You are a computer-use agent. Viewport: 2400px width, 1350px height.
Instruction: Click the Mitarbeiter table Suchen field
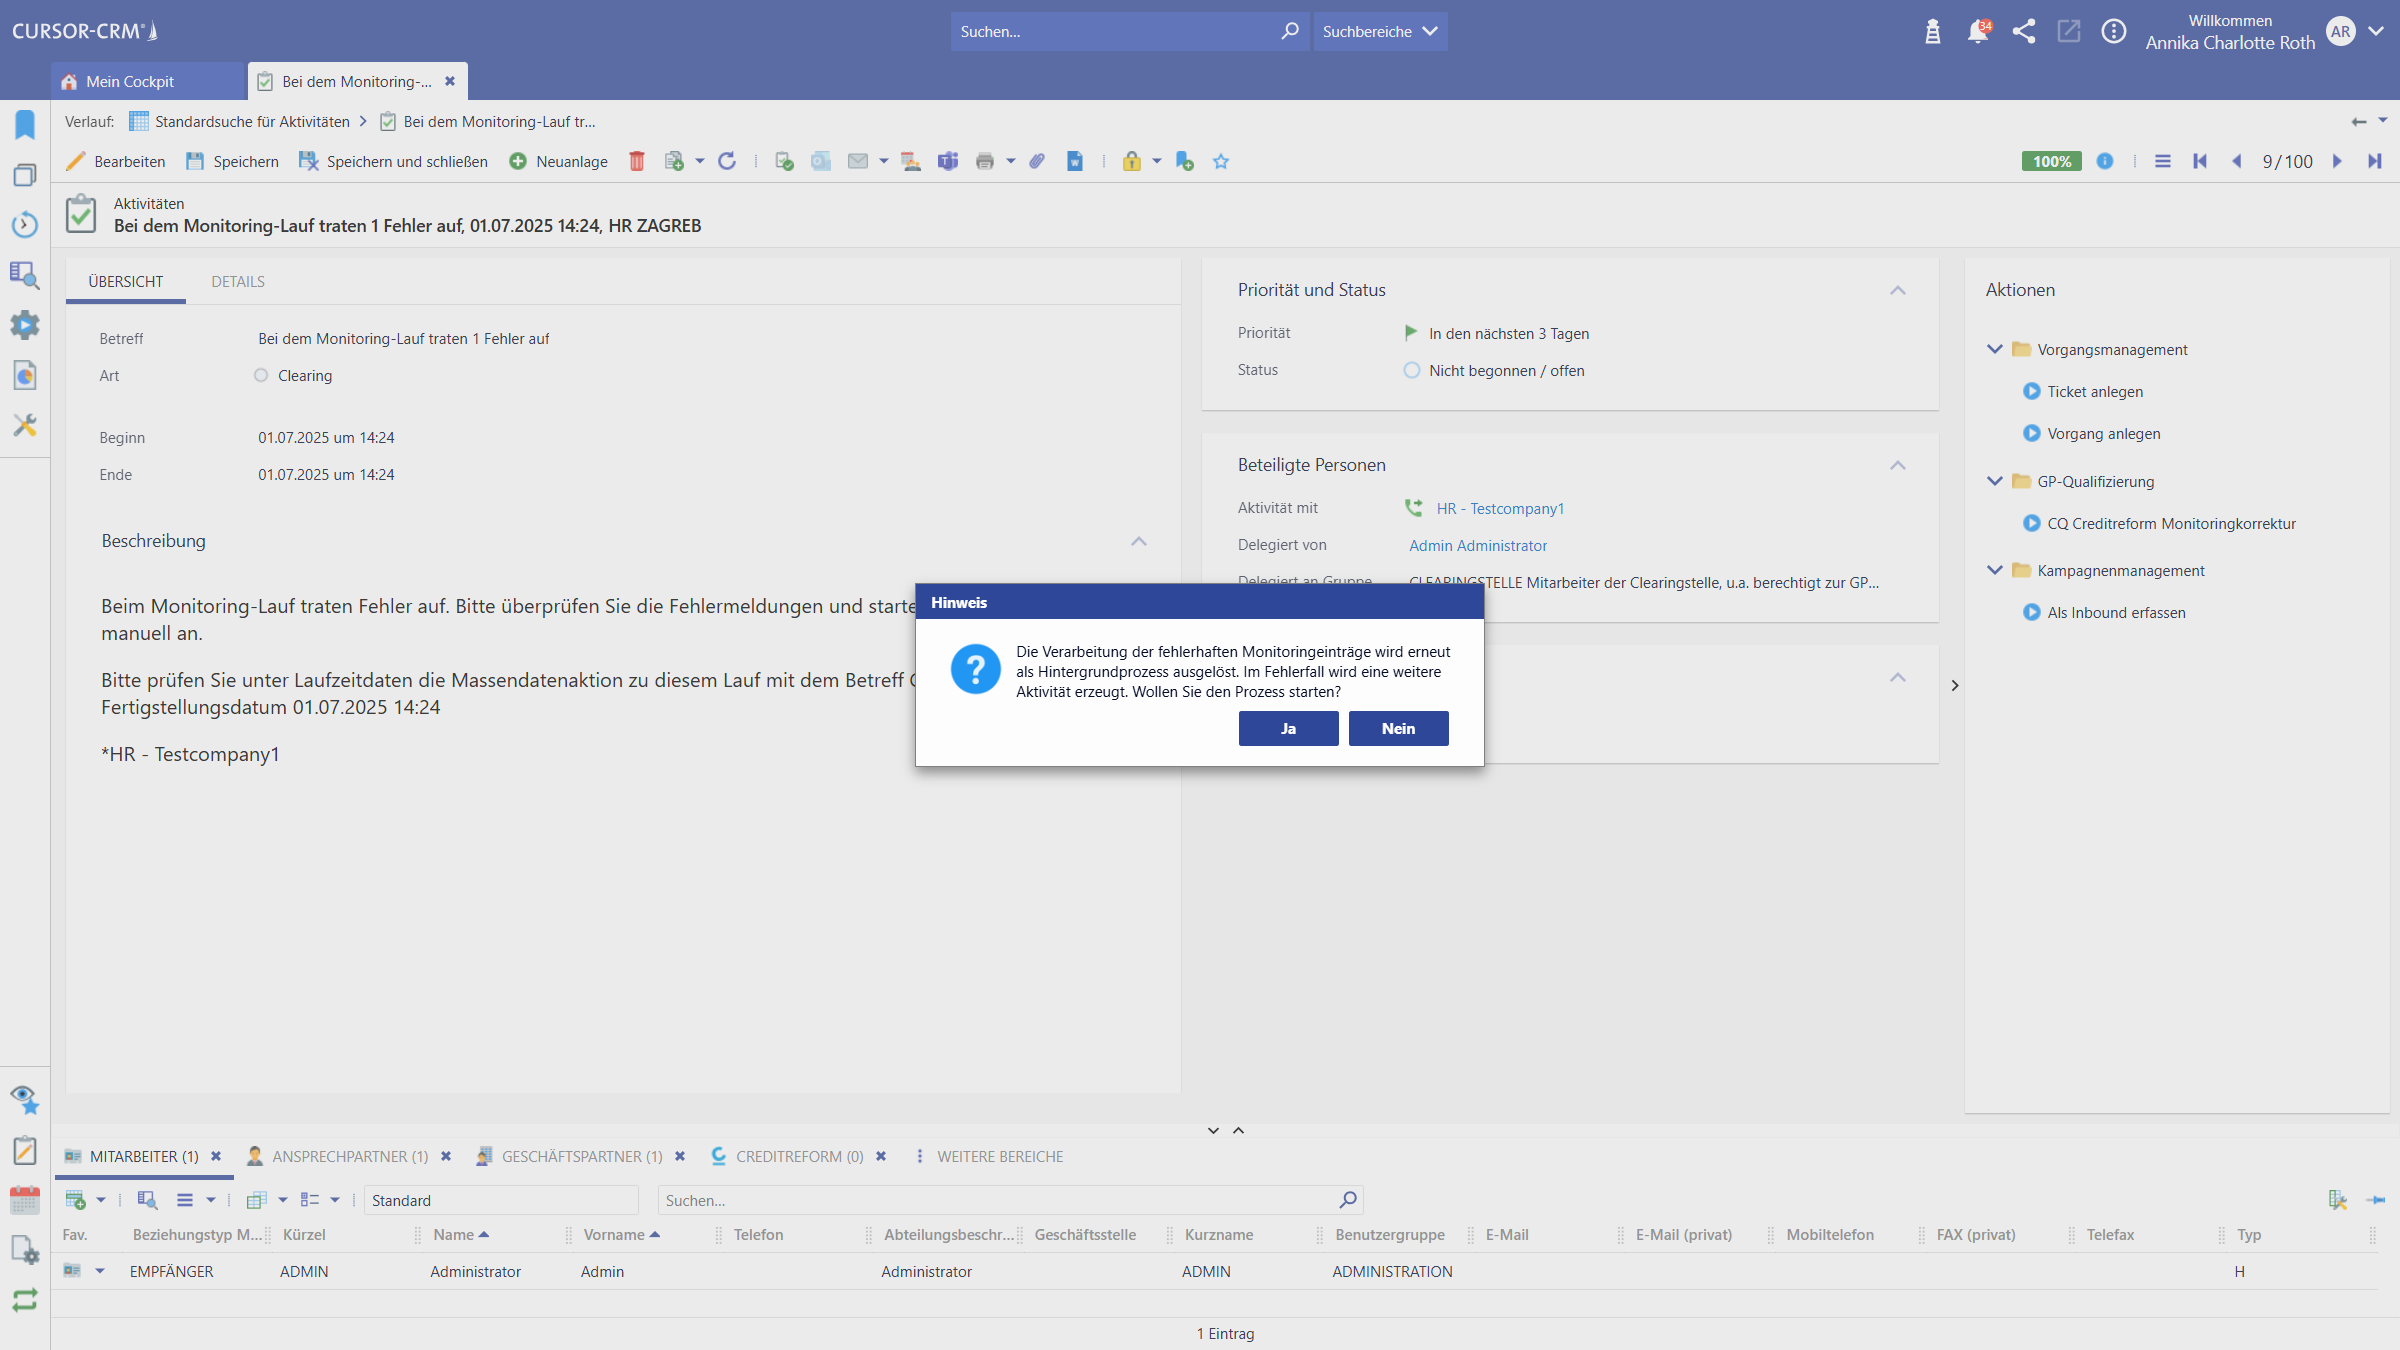coord(1010,1199)
